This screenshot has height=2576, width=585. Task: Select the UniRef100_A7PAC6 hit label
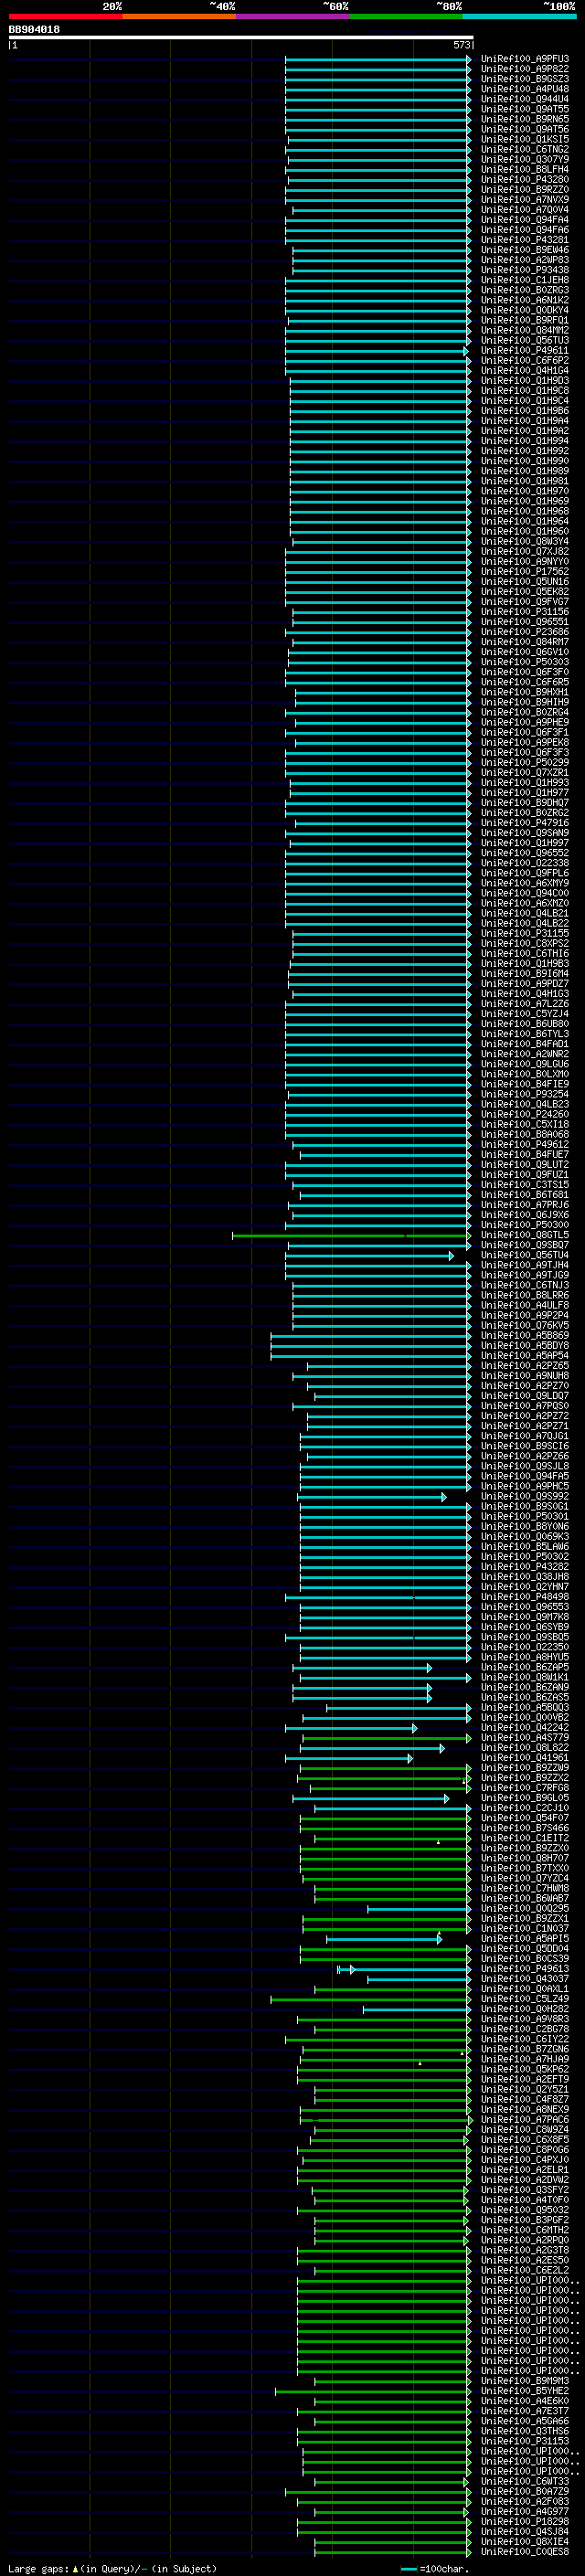(525, 2120)
